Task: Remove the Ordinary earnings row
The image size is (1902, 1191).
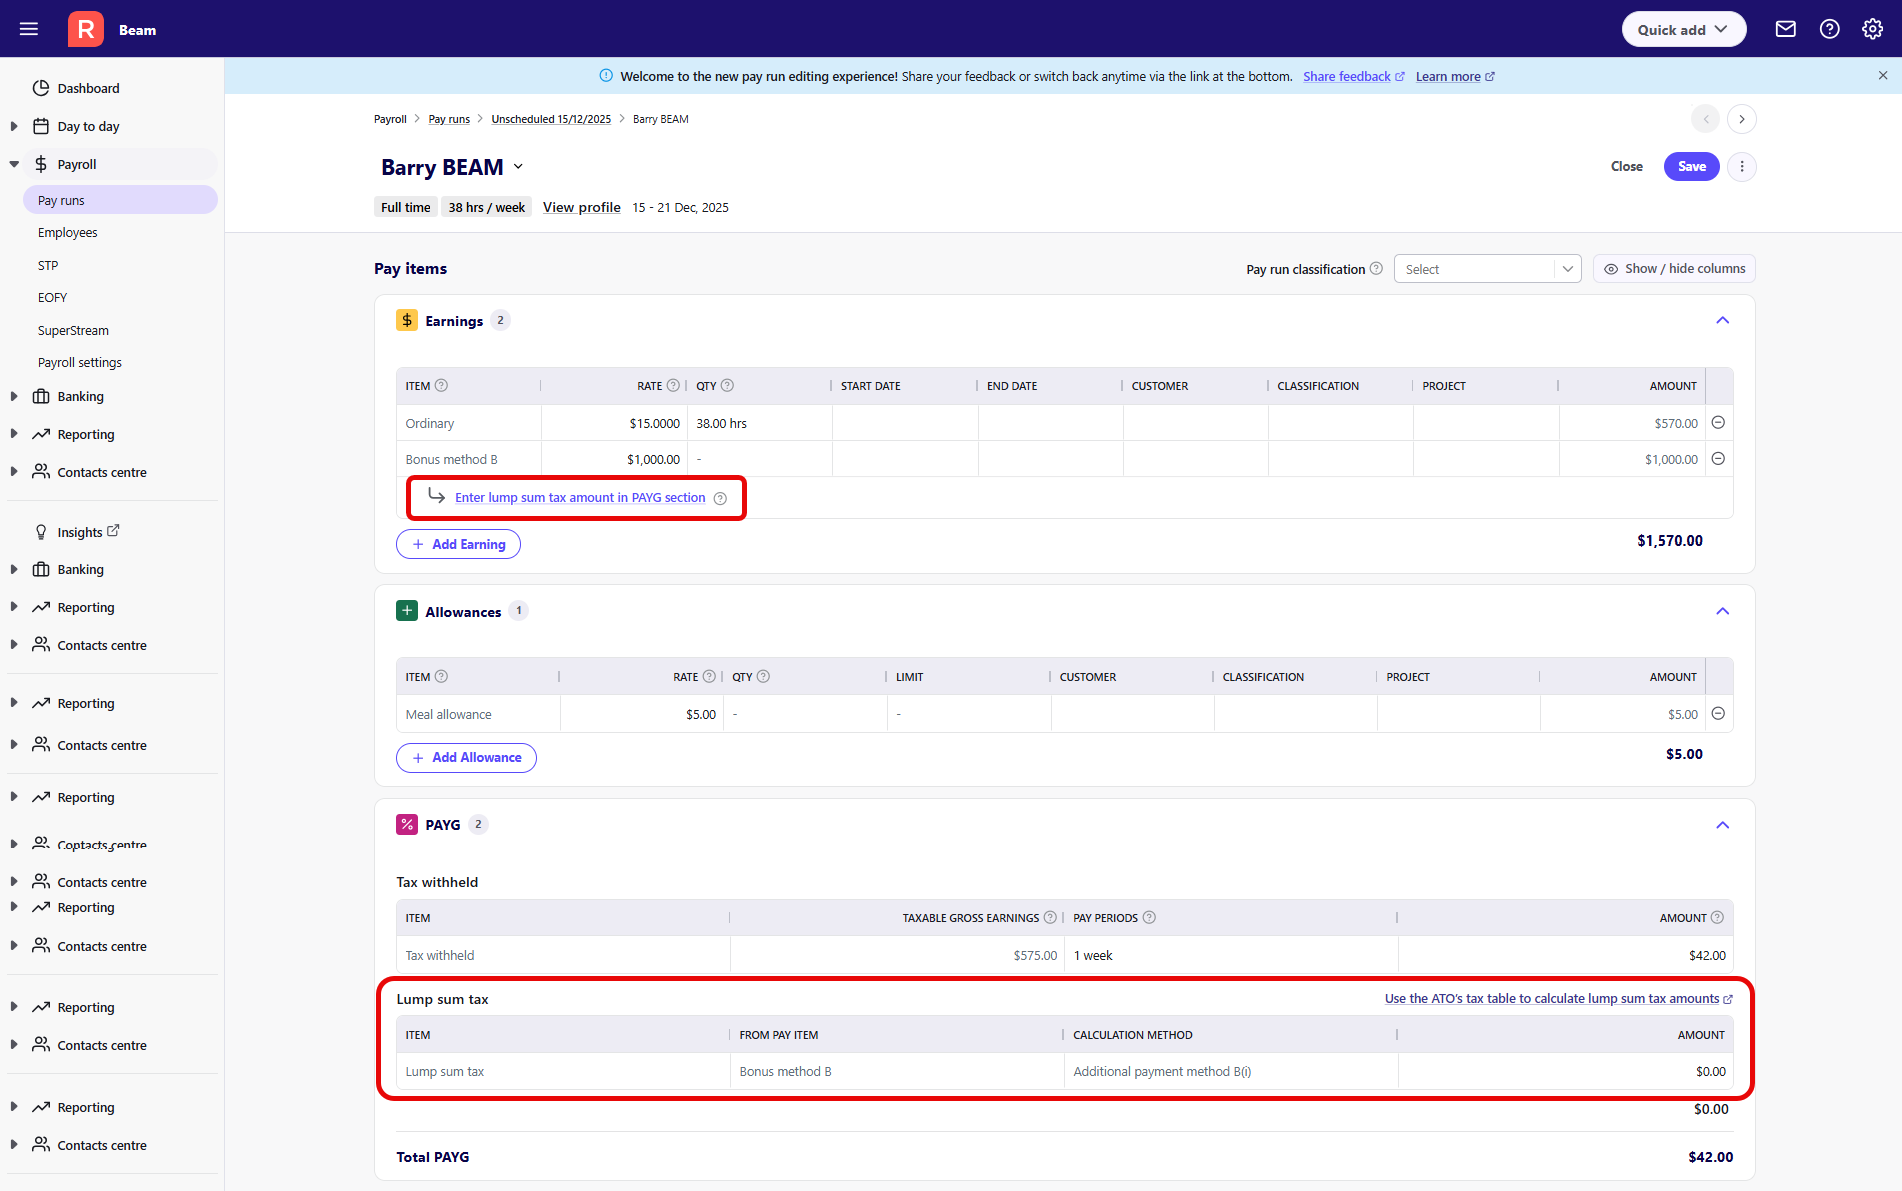Action: point(1718,423)
